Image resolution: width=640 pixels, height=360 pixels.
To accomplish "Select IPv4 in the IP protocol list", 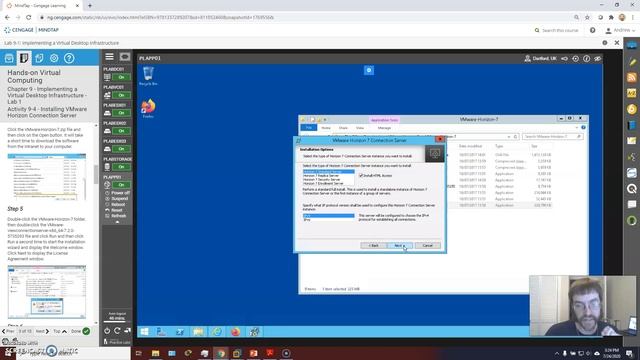I will tap(329, 216).
